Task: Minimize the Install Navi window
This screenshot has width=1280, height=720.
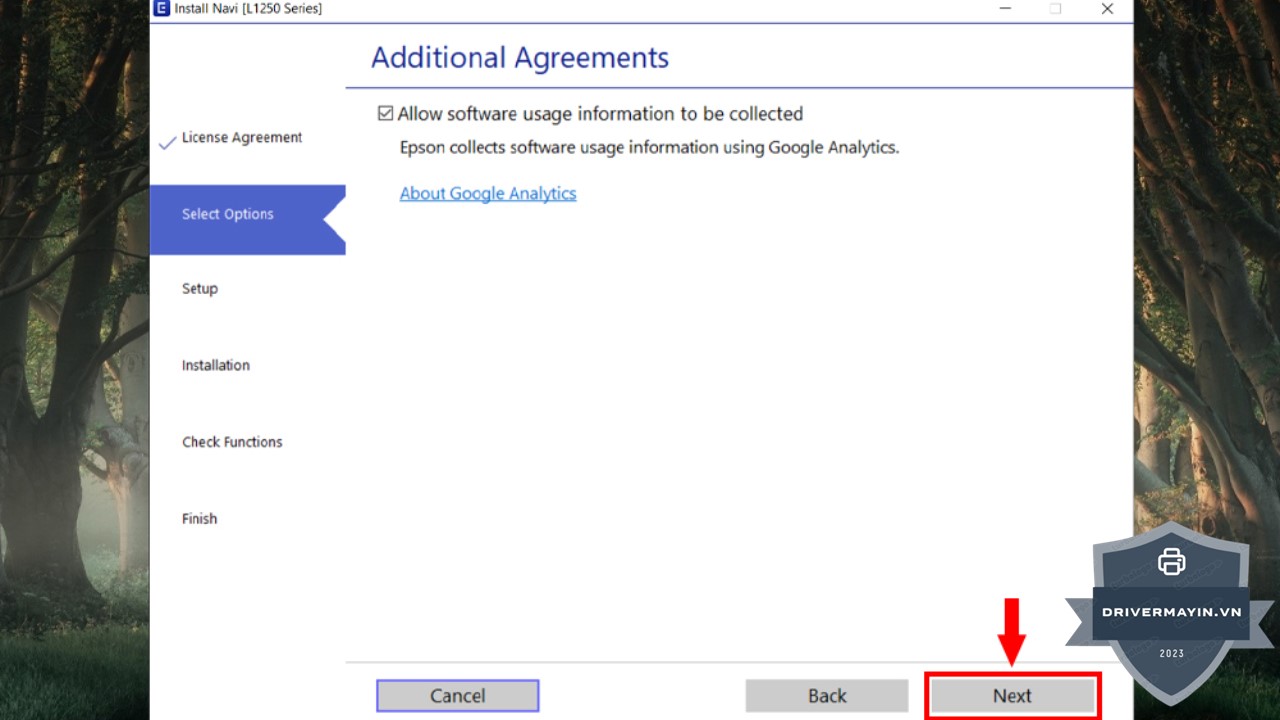Action: point(1004,9)
